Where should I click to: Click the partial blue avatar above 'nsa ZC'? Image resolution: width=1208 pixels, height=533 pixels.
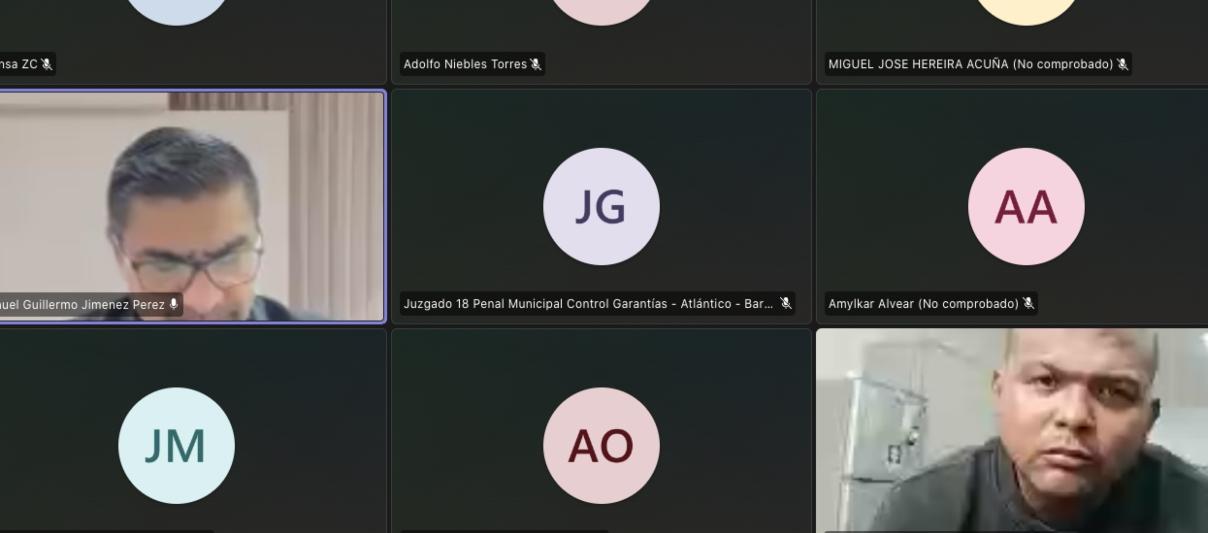tap(176, 10)
